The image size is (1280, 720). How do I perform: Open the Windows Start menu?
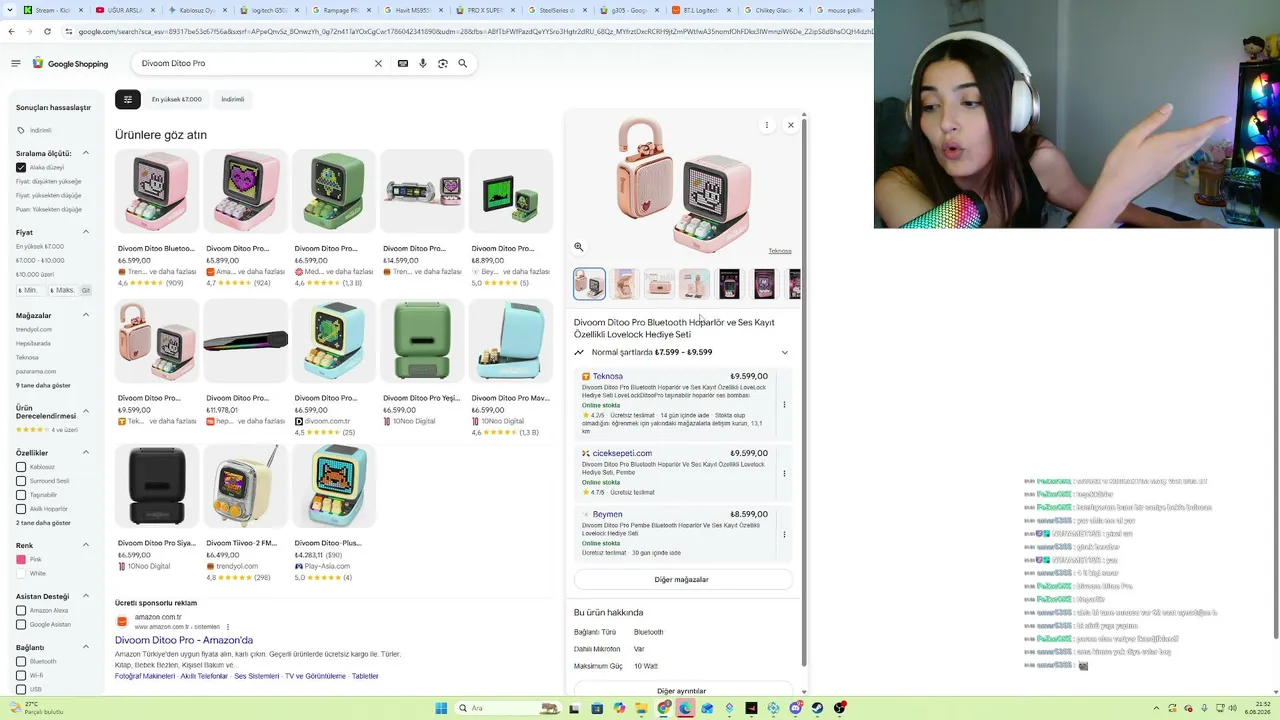pos(441,708)
